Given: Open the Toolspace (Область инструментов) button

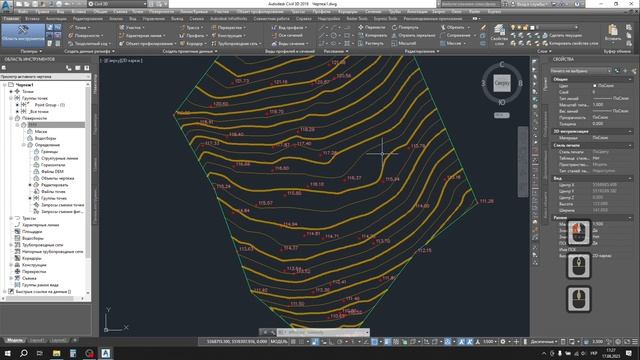Looking at the screenshot, I should pos(23,35).
